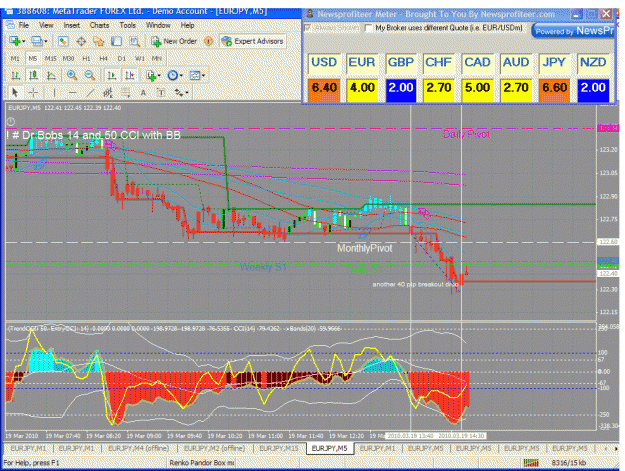Zoom out on the chart
Screen dimensions: 625x471
pyautogui.click(x=90, y=75)
